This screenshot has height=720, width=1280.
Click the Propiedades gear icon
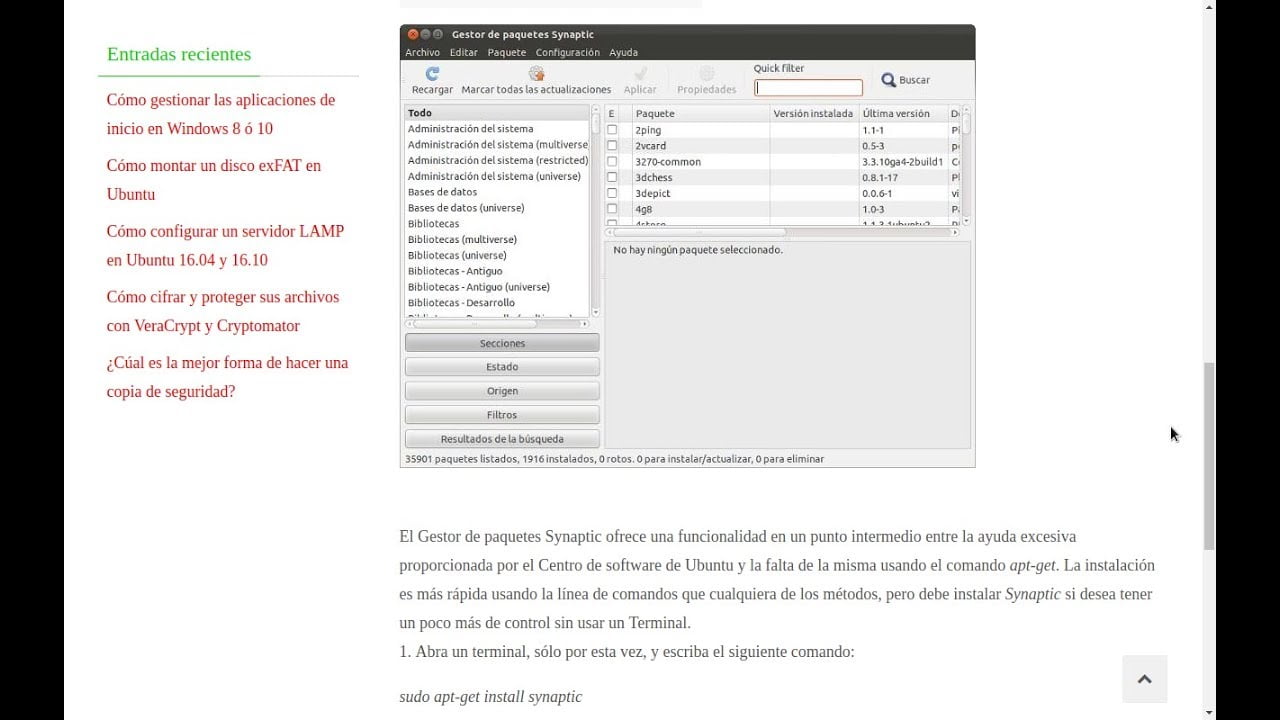(x=707, y=74)
